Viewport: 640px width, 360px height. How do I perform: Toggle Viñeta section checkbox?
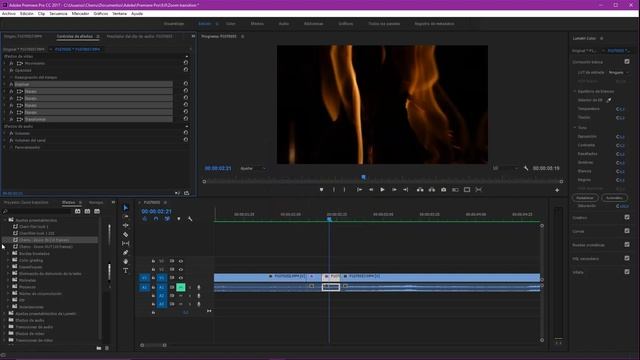tap(627, 272)
